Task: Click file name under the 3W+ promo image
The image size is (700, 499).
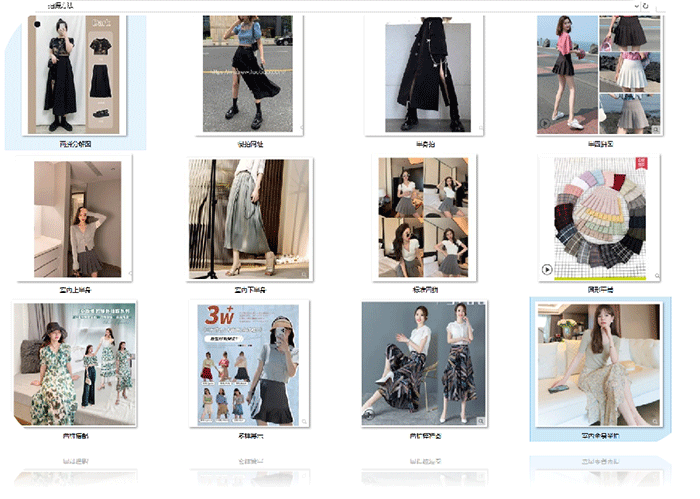Action: (x=248, y=436)
